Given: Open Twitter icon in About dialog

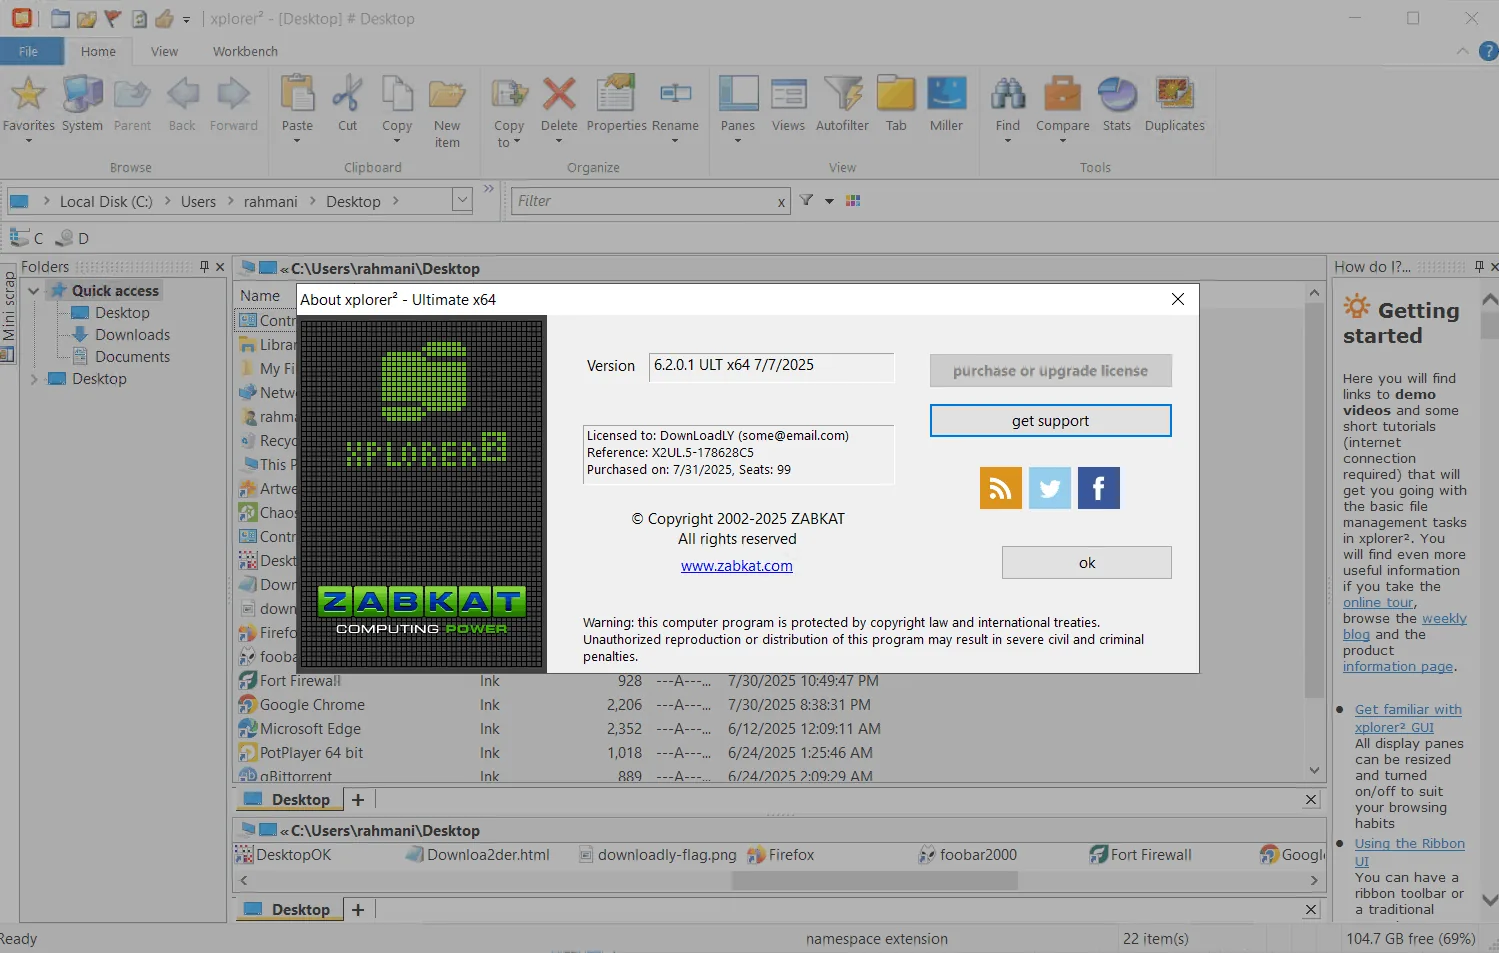Looking at the screenshot, I should coord(1050,488).
